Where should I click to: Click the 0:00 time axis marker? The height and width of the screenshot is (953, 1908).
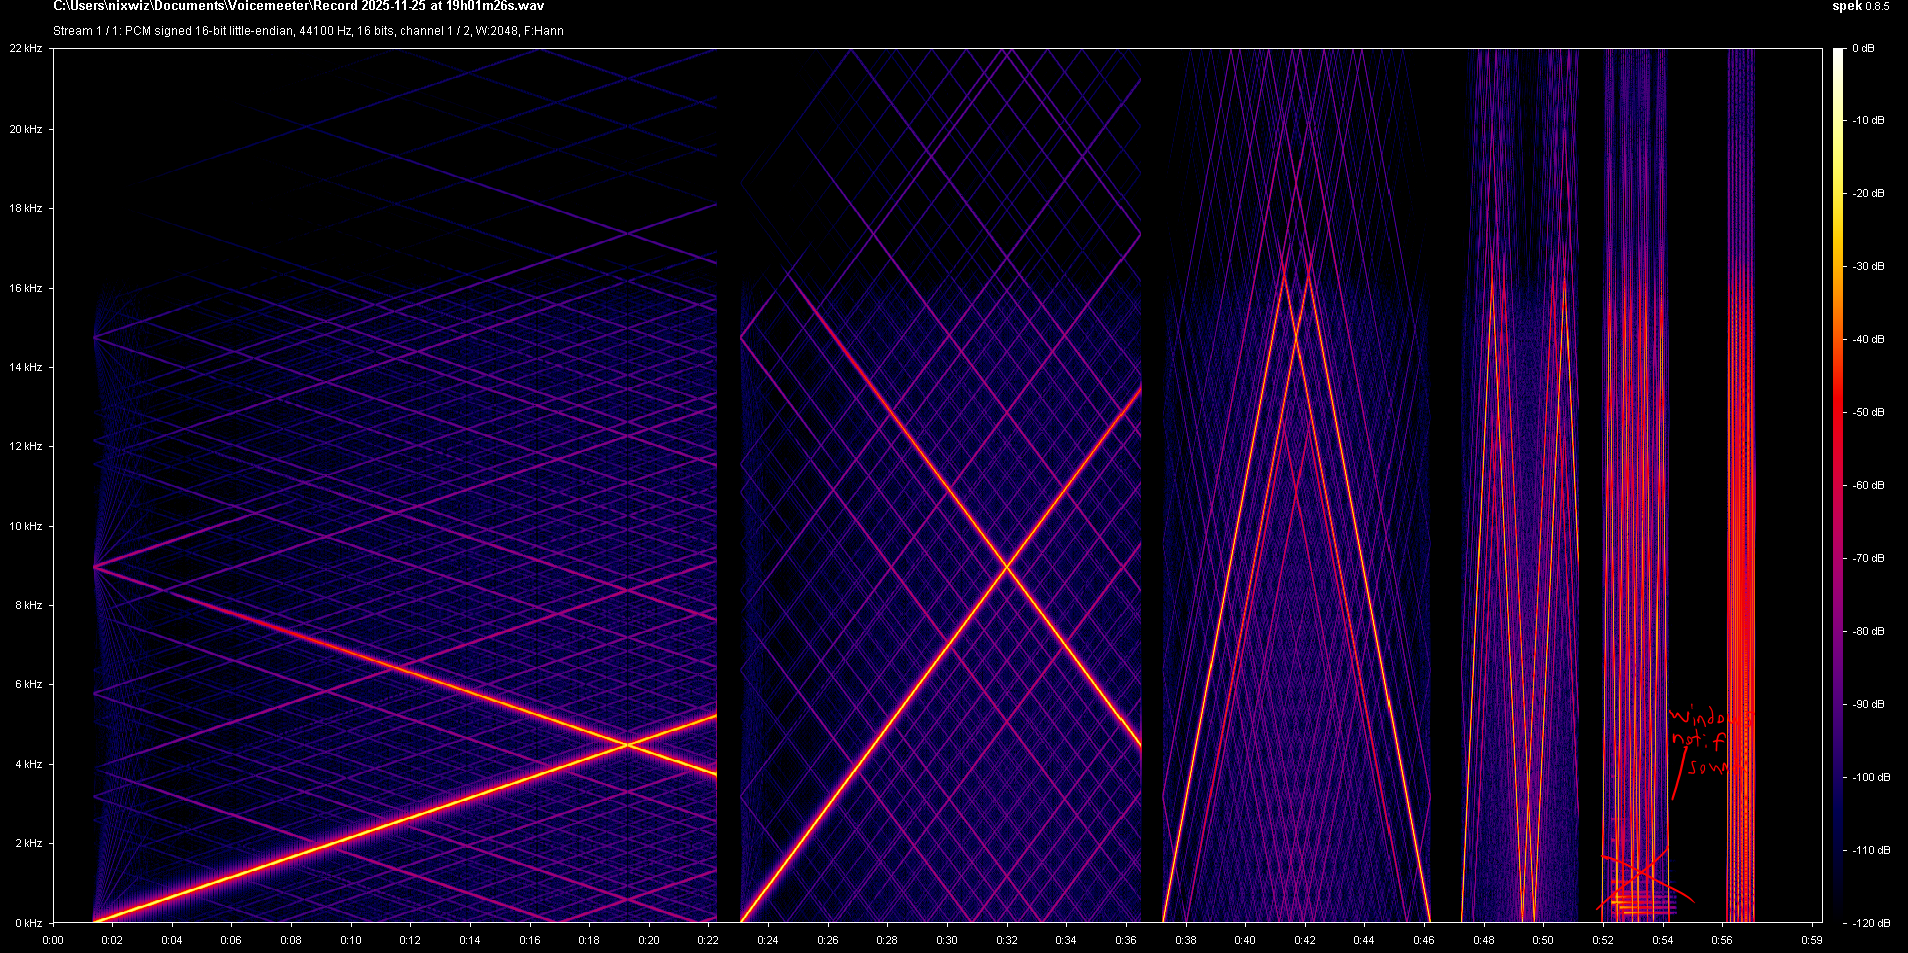[53, 940]
